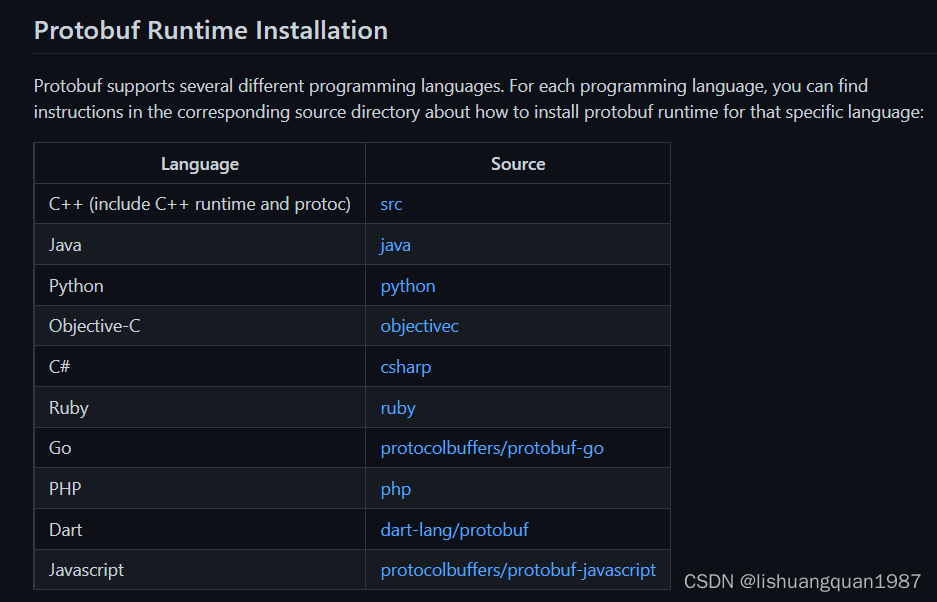Image resolution: width=937 pixels, height=602 pixels.
Task: Click the lowercase java link in Source column
Action: 395,245
